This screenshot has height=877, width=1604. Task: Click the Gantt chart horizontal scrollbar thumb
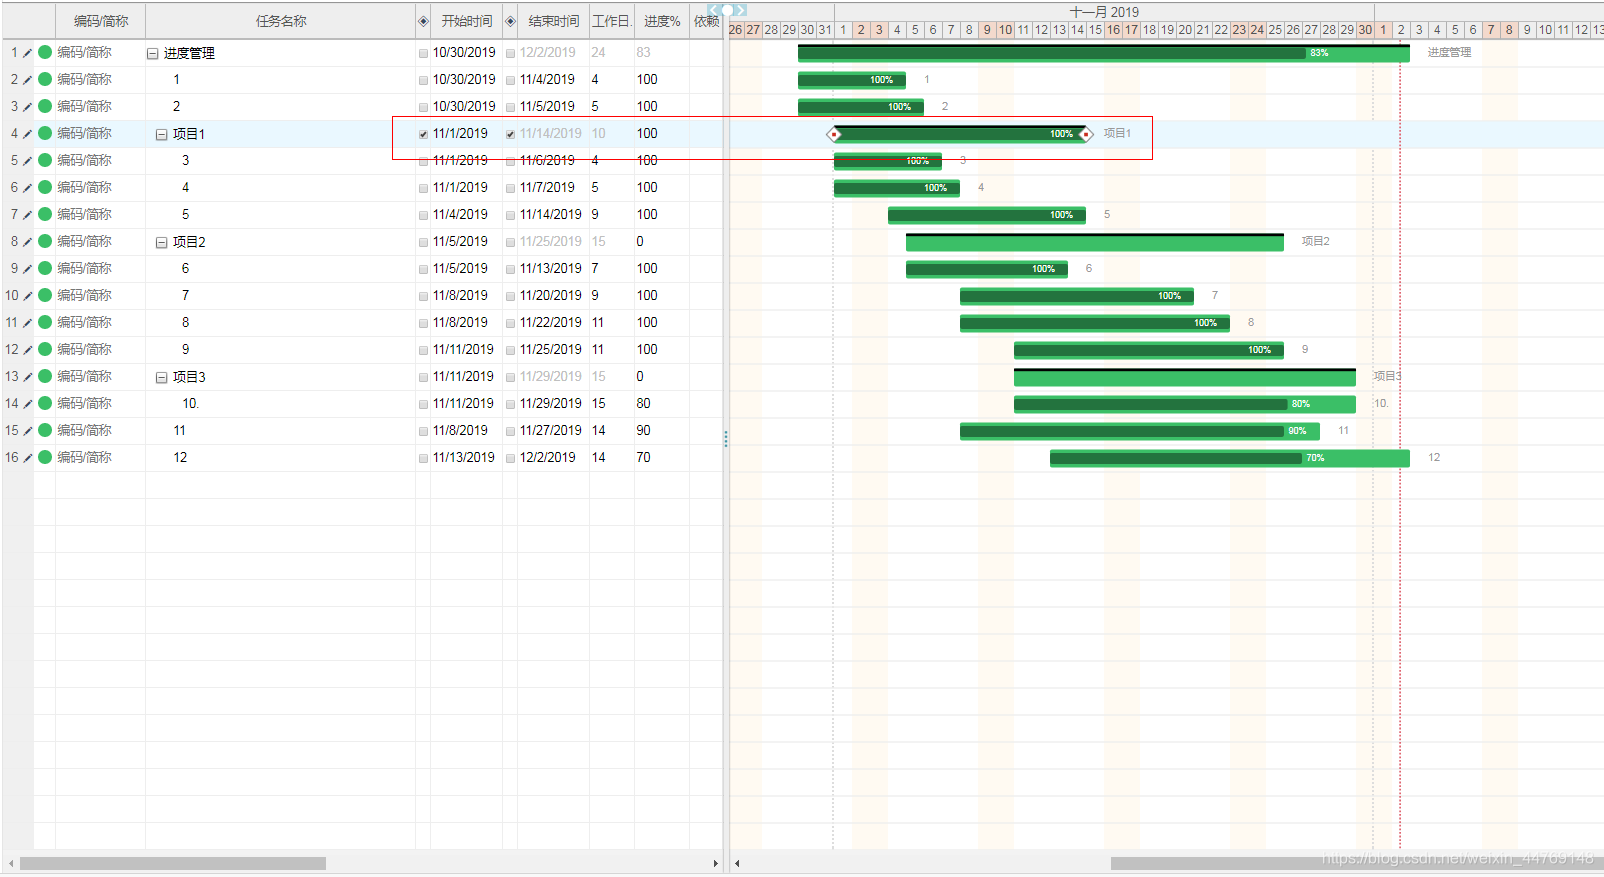coord(1357,863)
